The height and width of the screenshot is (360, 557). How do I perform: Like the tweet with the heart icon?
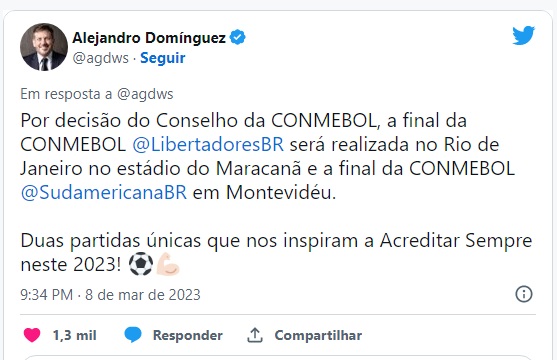click(x=32, y=335)
